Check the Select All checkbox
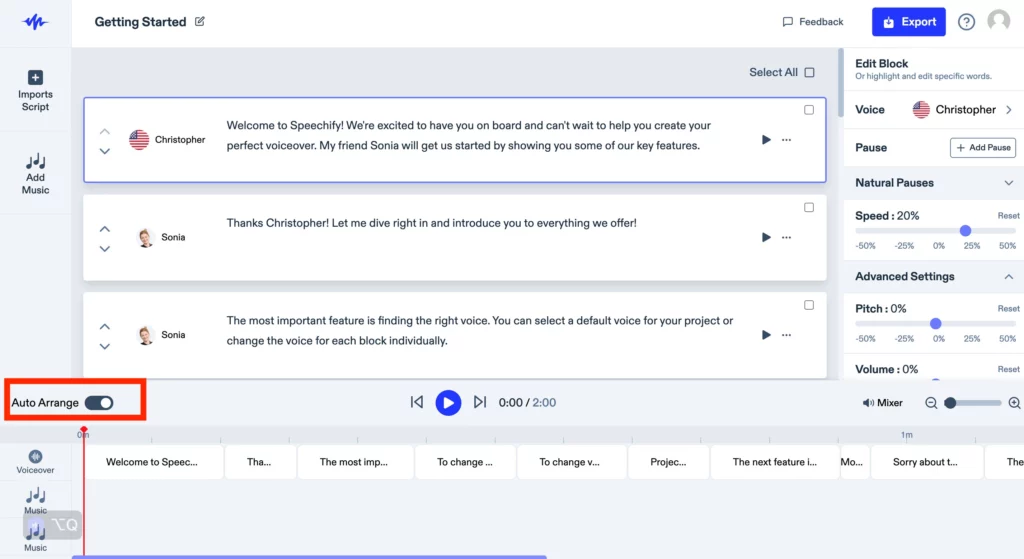This screenshot has height=559, width=1024. 809,72
